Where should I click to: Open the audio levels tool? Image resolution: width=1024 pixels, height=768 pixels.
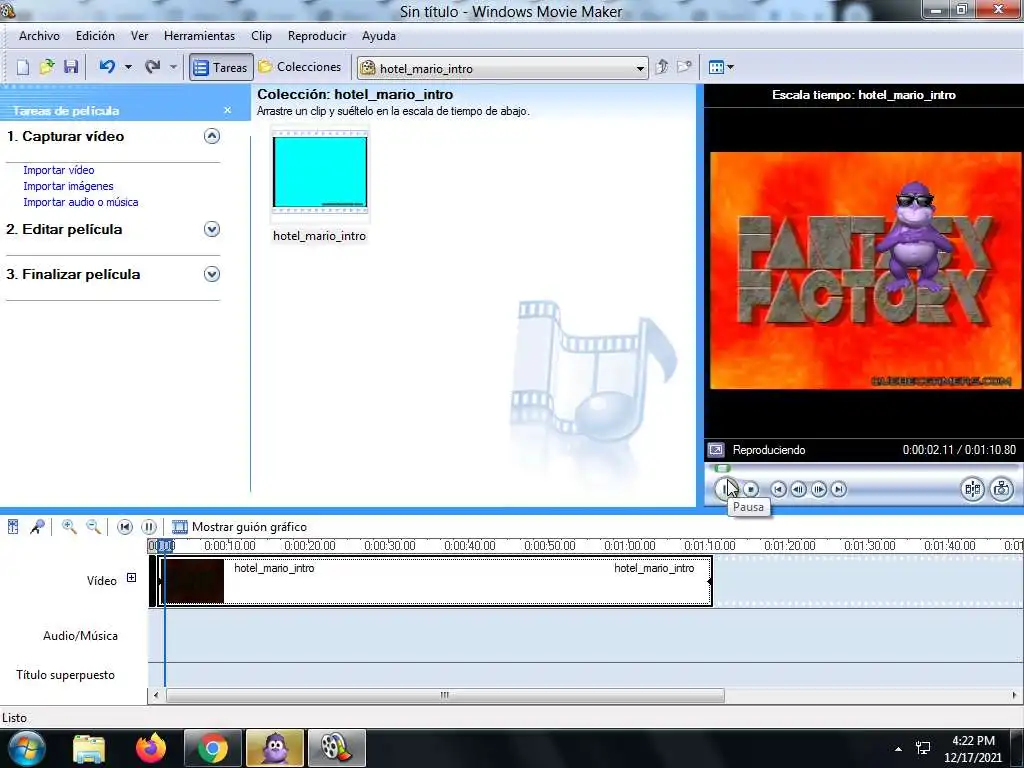(13, 526)
